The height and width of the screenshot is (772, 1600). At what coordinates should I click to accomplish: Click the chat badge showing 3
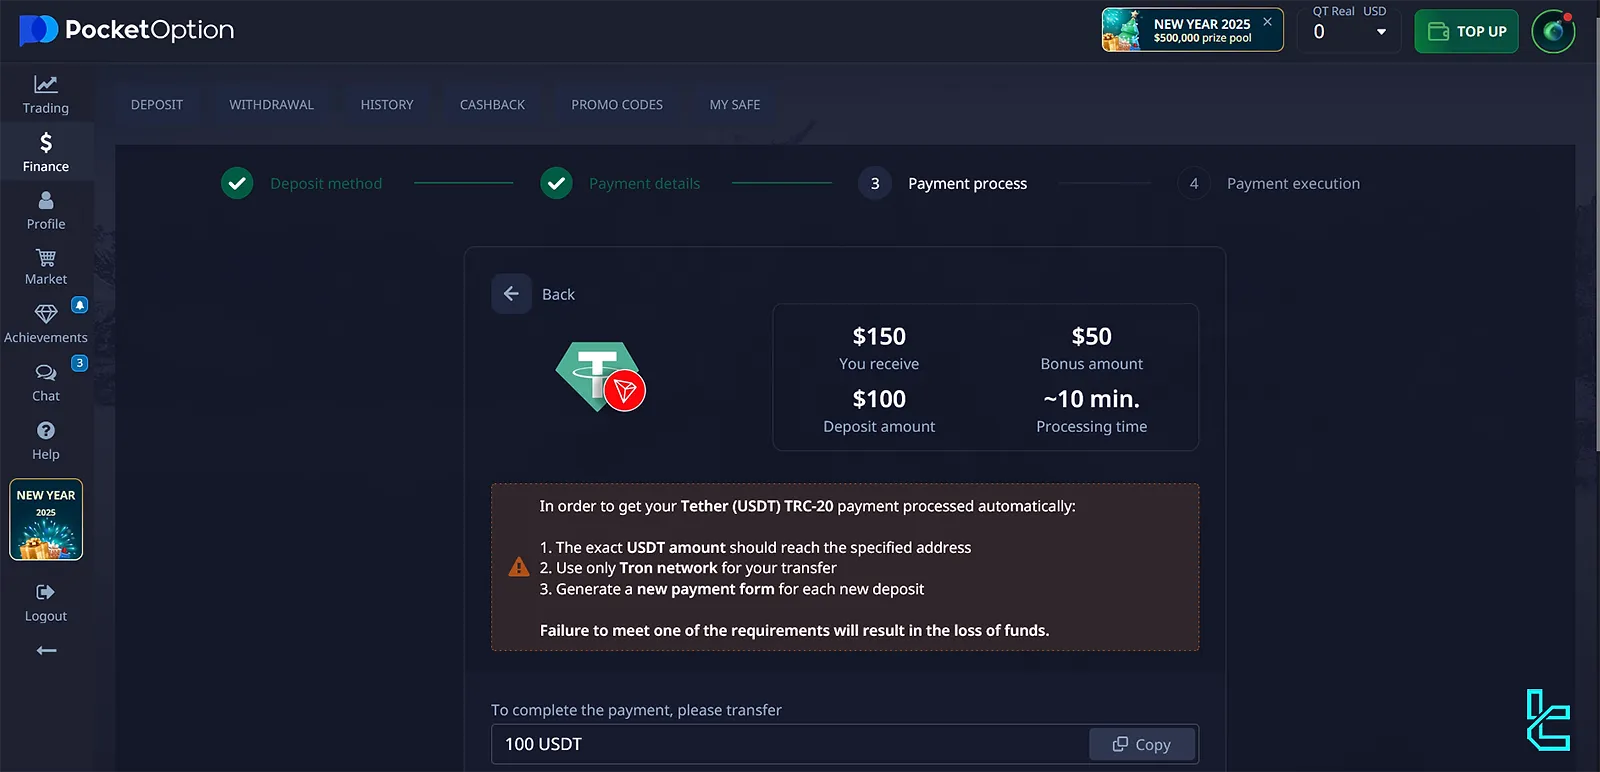tap(80, 363)
